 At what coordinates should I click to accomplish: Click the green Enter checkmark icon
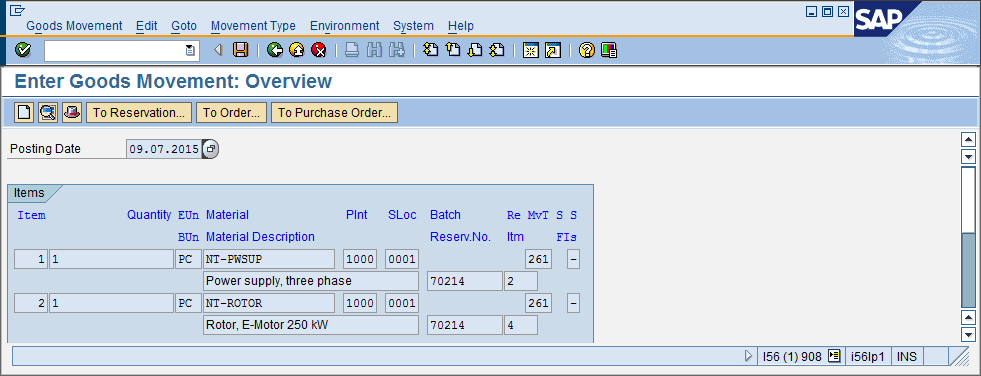click(23, 50)
